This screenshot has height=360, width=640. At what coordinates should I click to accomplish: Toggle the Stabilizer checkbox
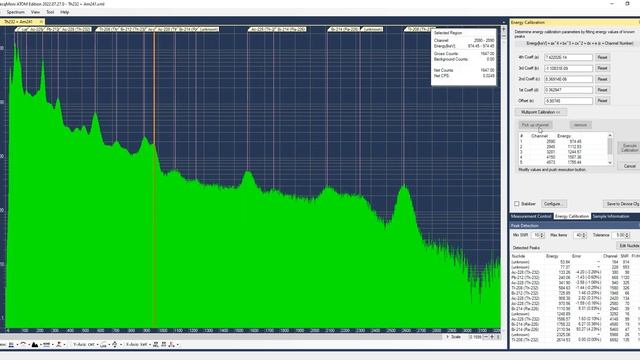(517, 204)
